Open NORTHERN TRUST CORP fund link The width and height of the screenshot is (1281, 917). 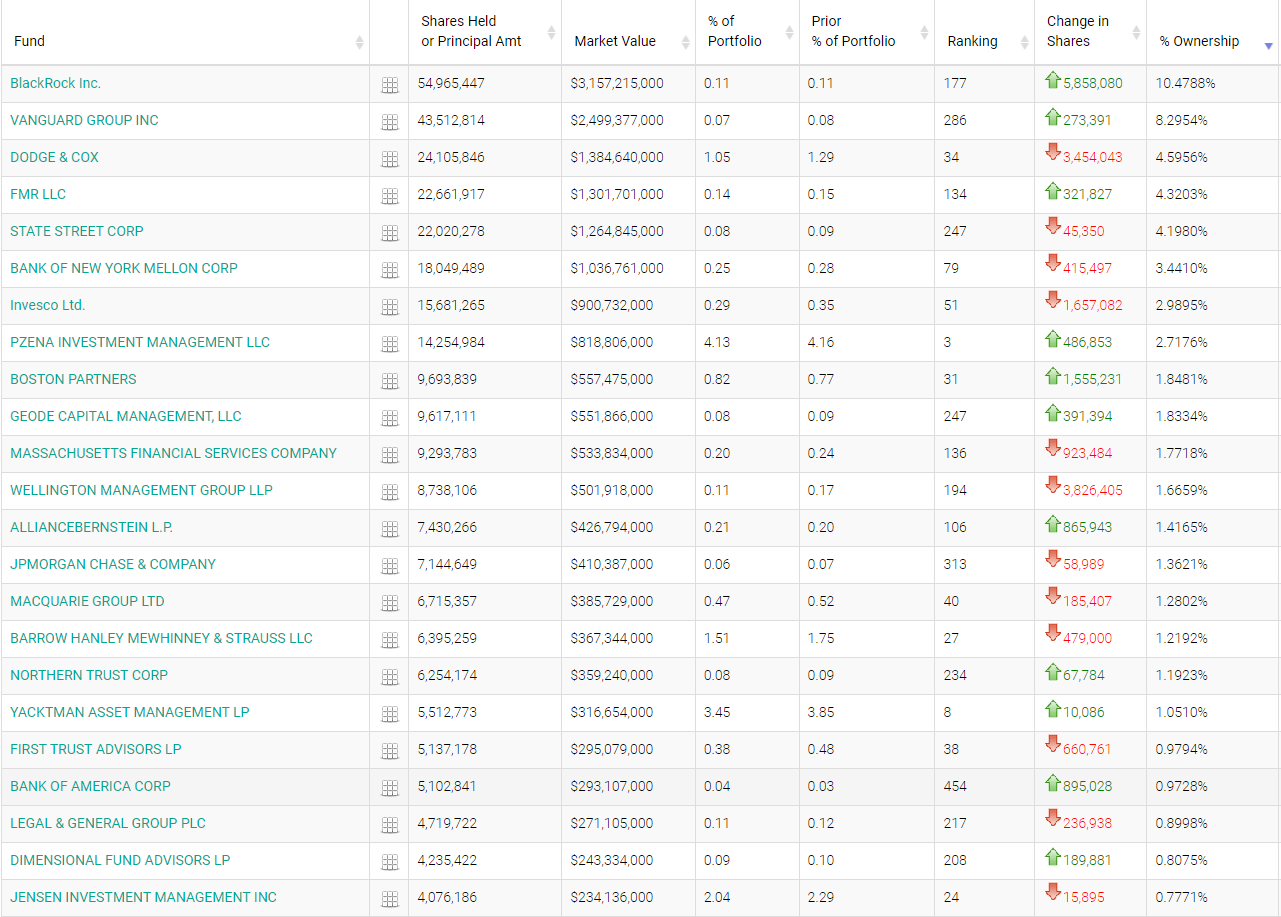(x=89, y=675)
